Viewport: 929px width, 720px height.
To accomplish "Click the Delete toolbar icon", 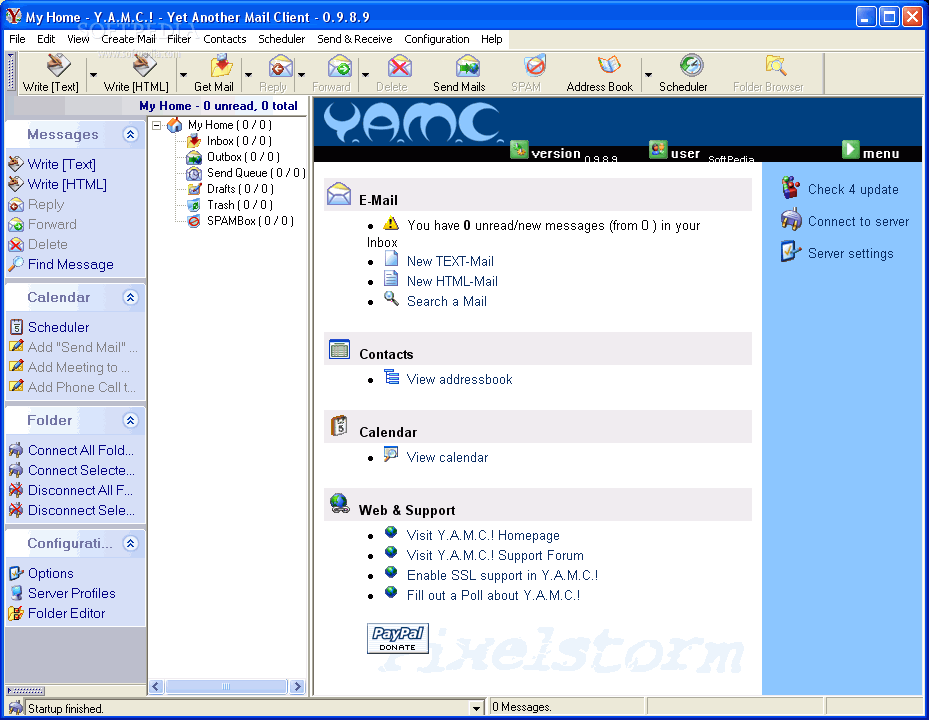I will click(x=400, y=66).
